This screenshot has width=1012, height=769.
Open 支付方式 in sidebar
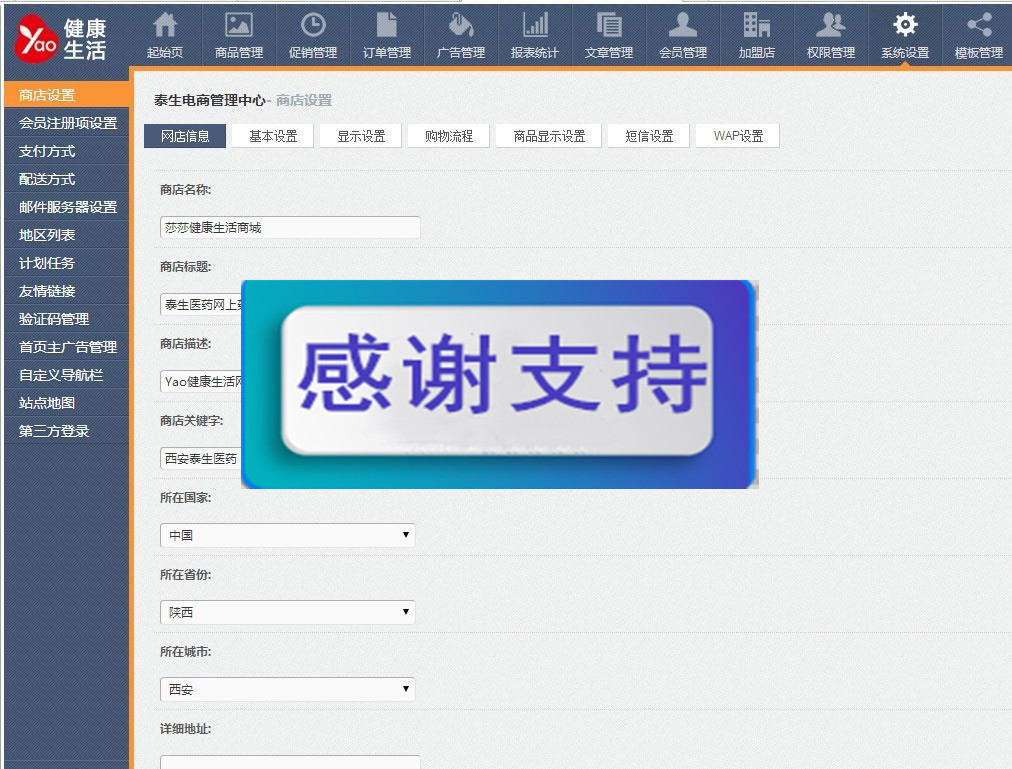click(66, 151)
